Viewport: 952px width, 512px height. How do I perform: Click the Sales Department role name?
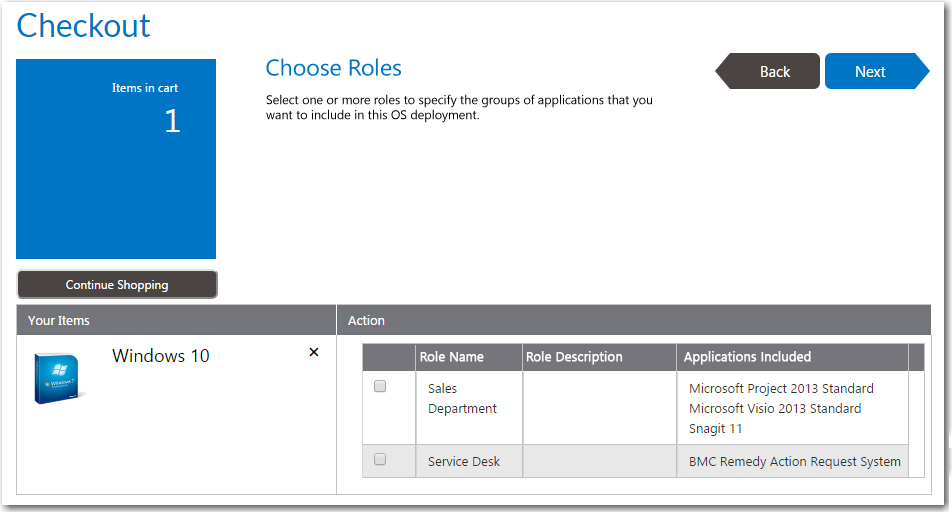[x=462, y=398]
